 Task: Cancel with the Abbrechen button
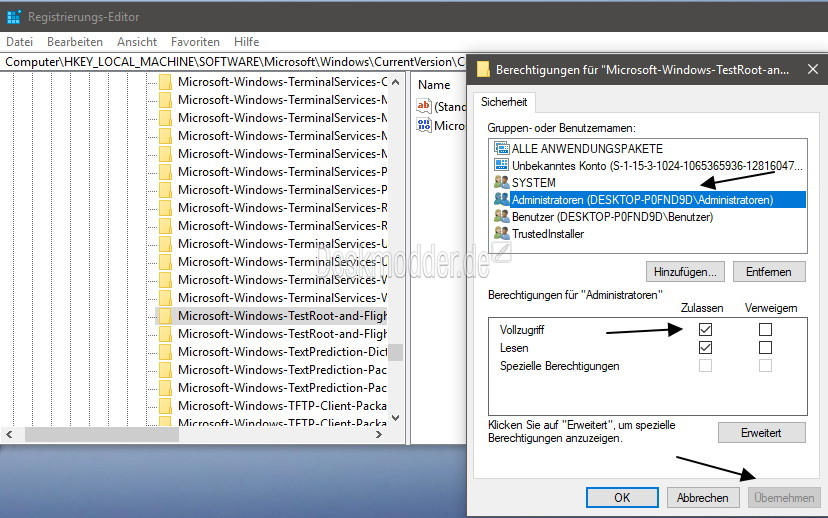click(702, 497)
